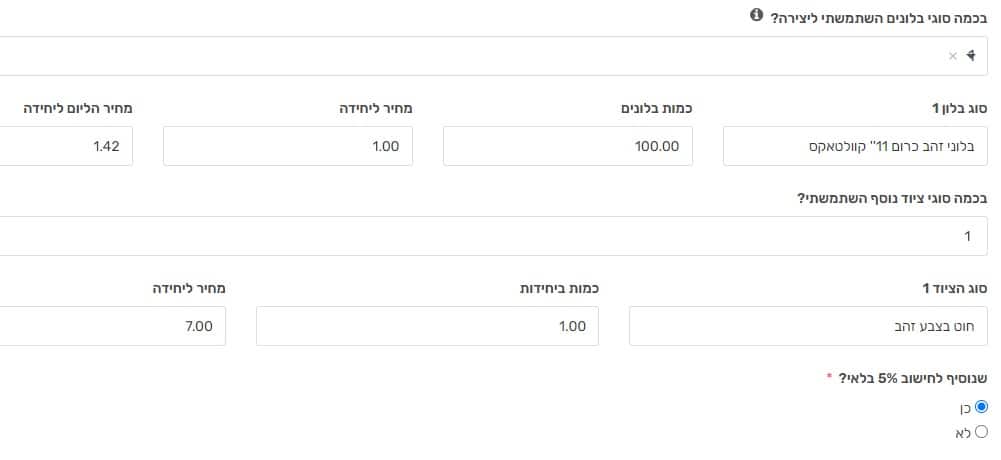Click the balloon unit price field showing 1.00

288,146
